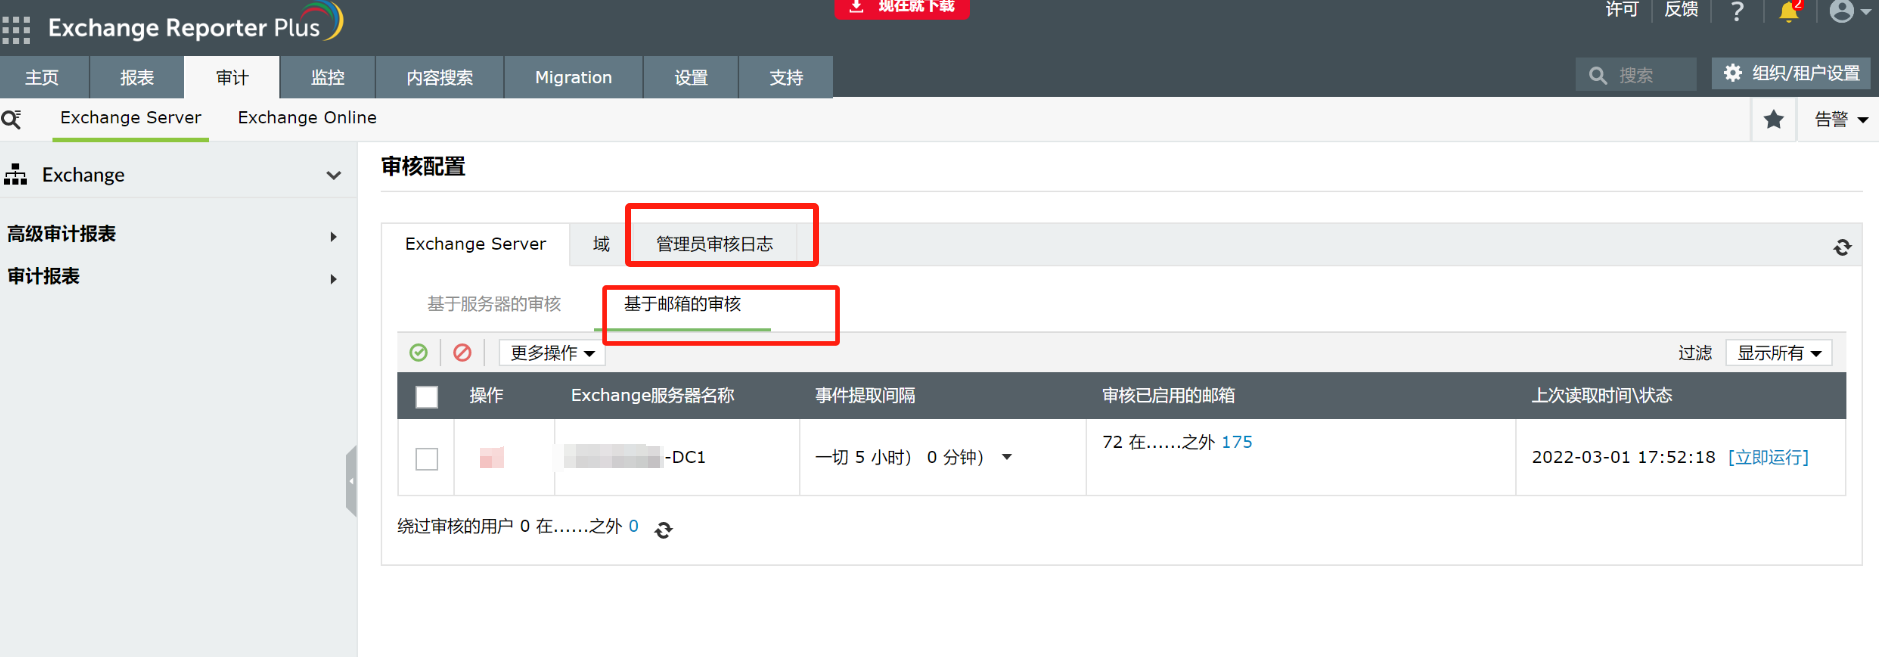
Task: Click the 立即运行 link
Action: pyautogui.click(x=1769, y=457)
